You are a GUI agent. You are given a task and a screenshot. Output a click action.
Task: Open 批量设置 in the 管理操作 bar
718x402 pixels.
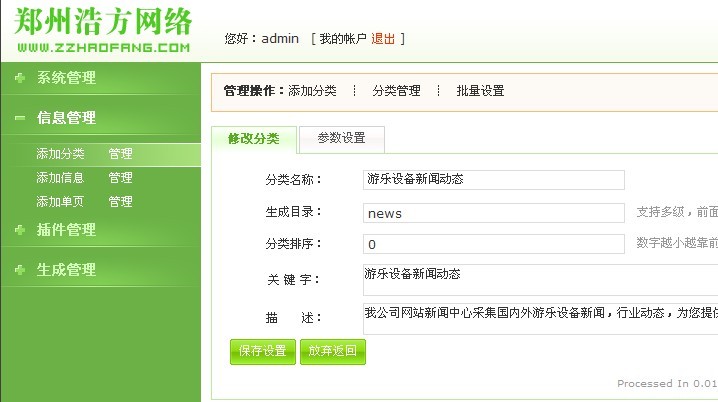[480, 91]
